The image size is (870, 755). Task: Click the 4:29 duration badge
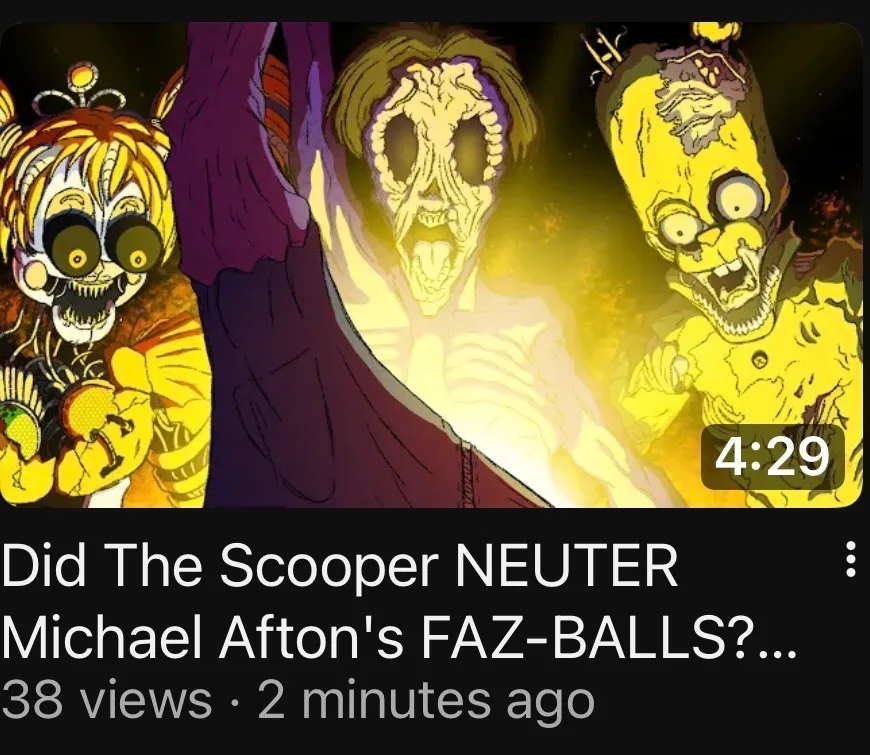point(772,457)
